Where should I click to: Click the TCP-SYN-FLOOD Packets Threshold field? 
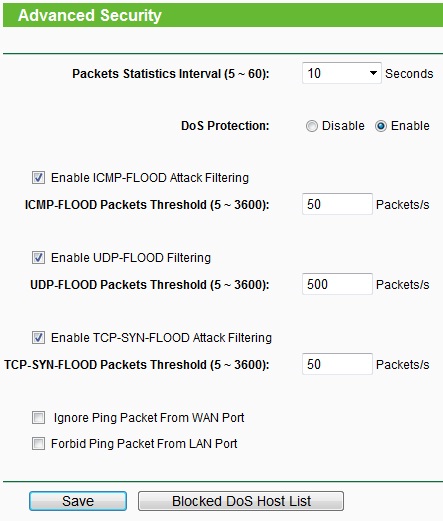click(x=337, y=364)
